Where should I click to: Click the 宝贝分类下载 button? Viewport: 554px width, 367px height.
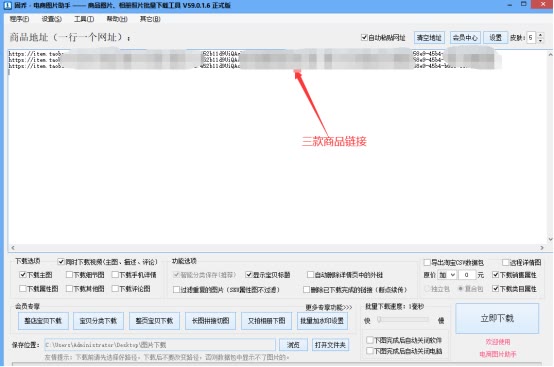point(98,321)
